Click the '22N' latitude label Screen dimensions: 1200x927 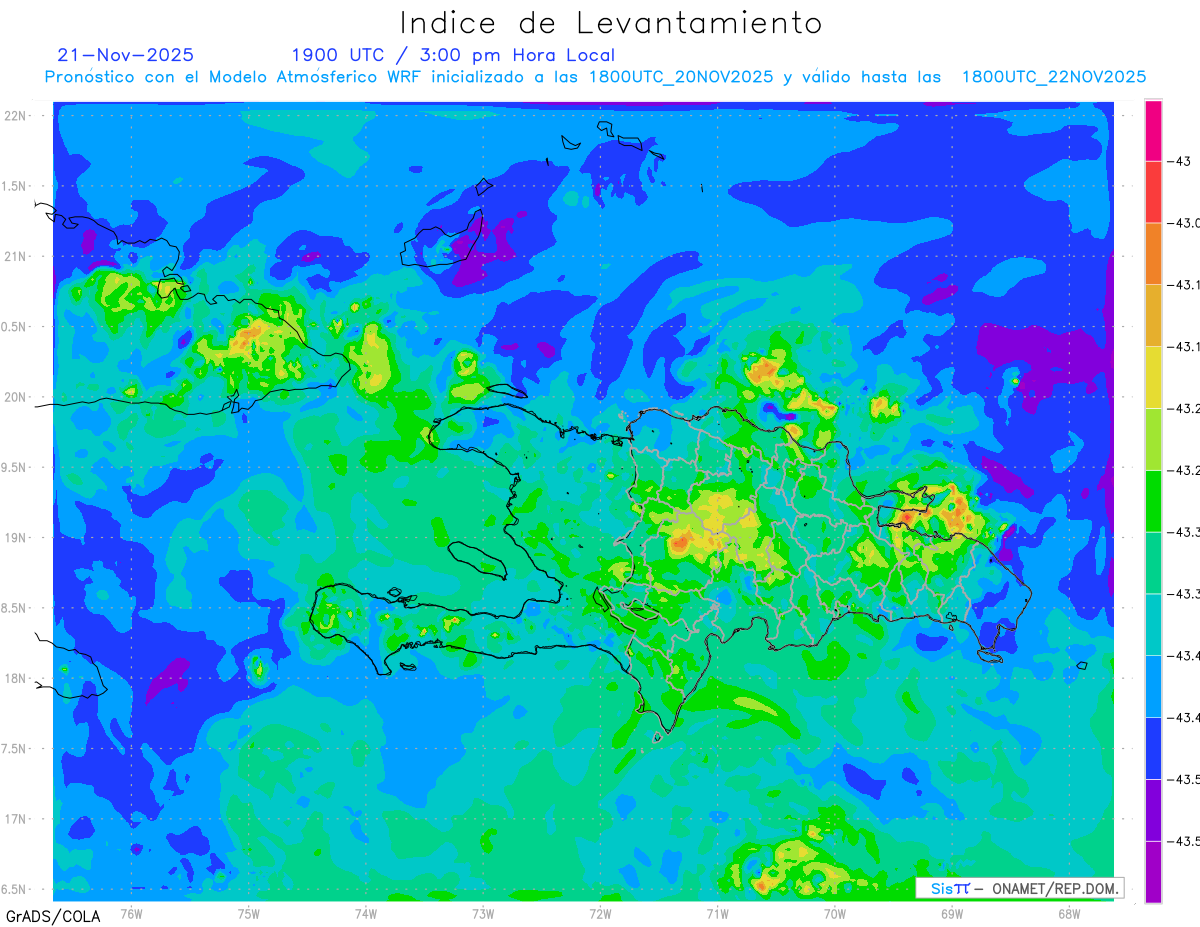[15, 116]
